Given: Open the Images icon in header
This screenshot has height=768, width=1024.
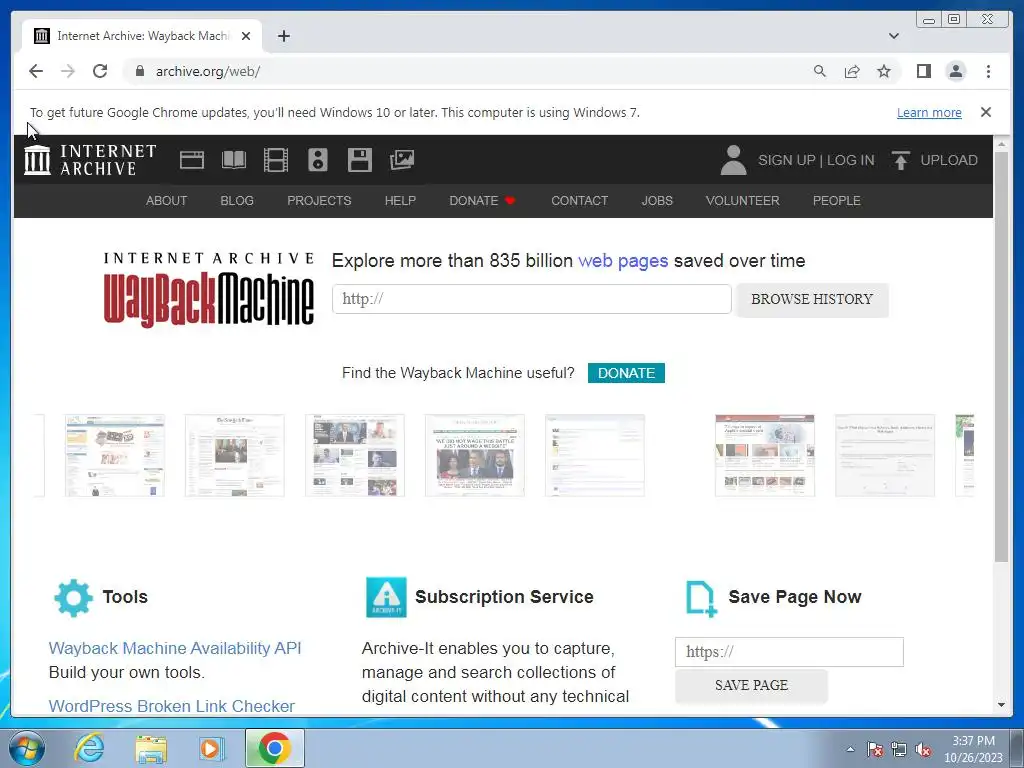Looking at the screenshot, I should (402, 160).
